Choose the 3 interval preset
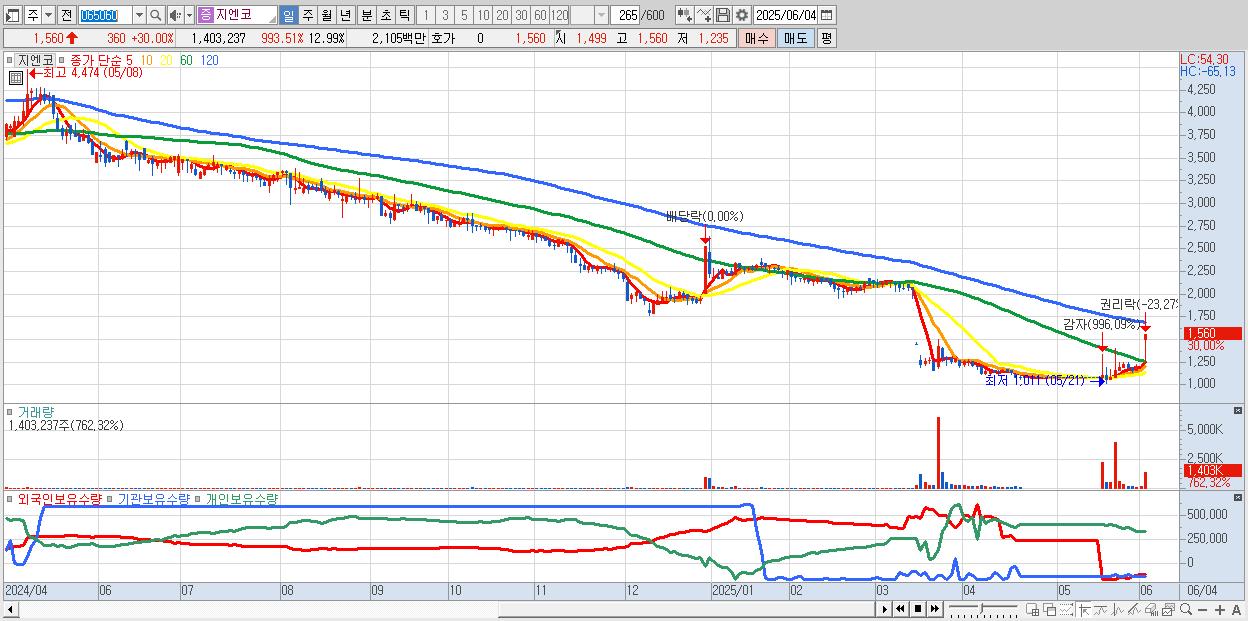The height and width of the screenshot is (621, 1248). pos(445,15)
